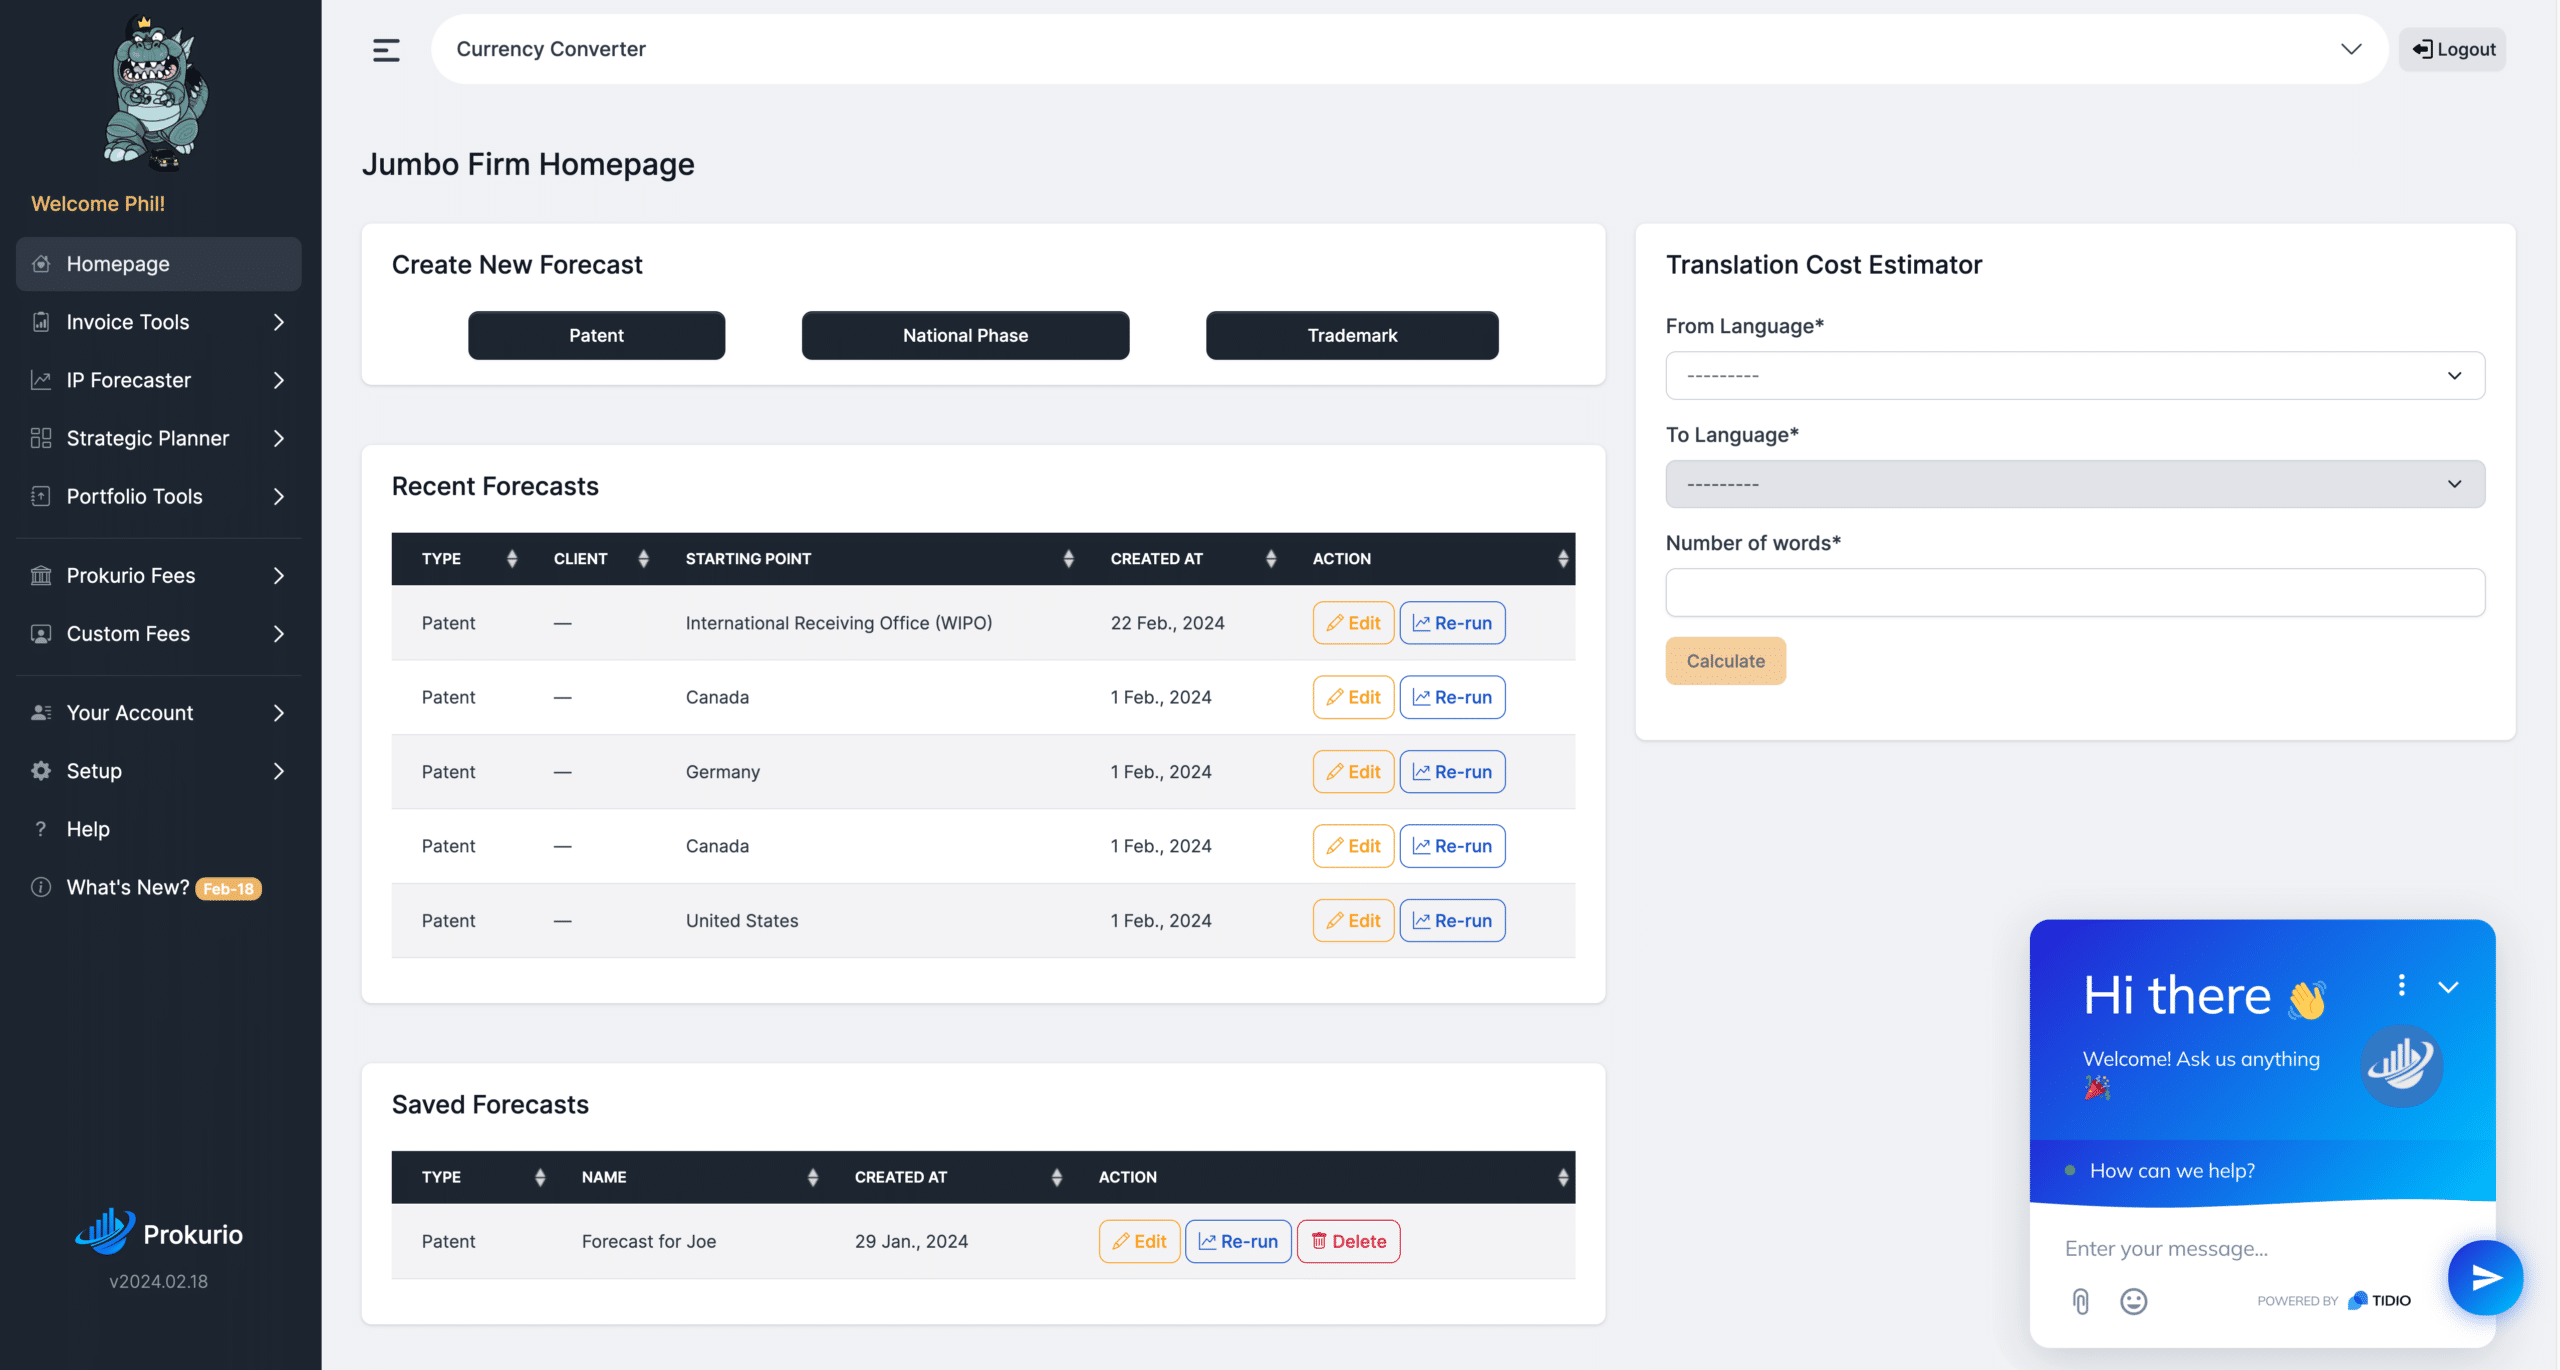
Task: Edit the WIPO patent forecast
Action: coord(1353,622)
